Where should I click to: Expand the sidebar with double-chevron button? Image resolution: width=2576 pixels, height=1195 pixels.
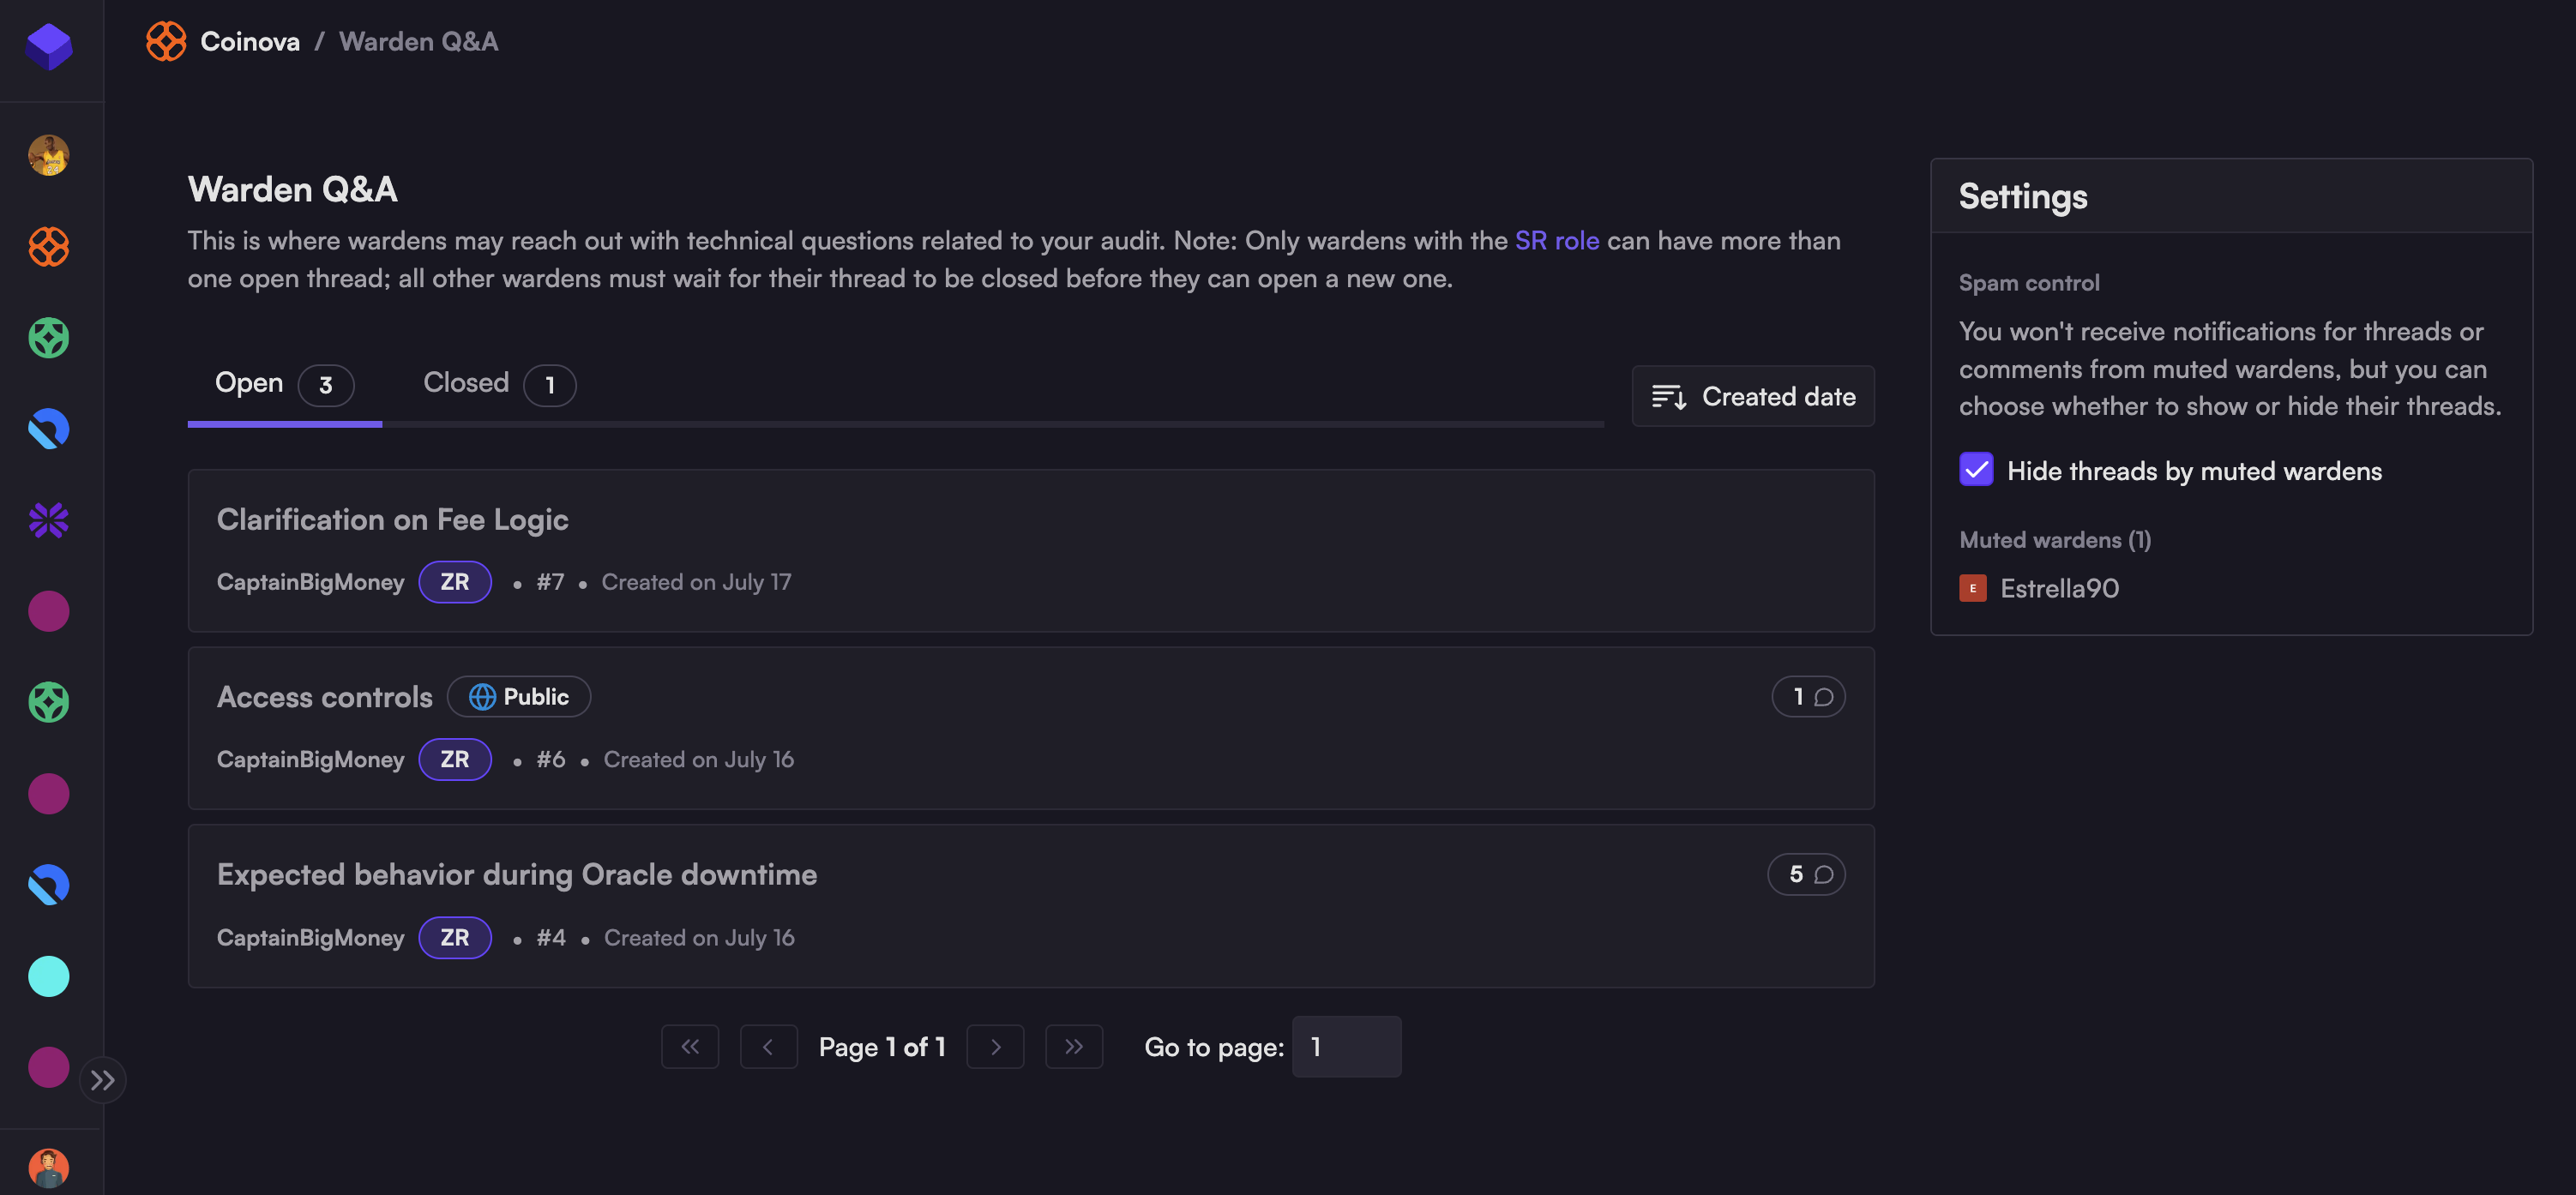tap(102, 1080)
